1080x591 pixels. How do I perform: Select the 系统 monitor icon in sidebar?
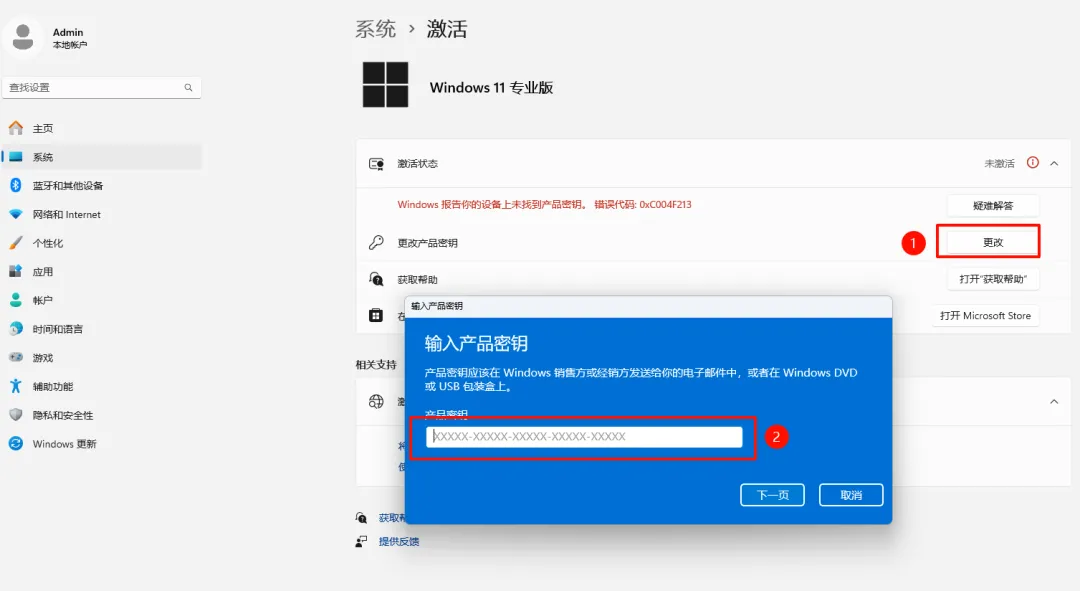(16, 157)
